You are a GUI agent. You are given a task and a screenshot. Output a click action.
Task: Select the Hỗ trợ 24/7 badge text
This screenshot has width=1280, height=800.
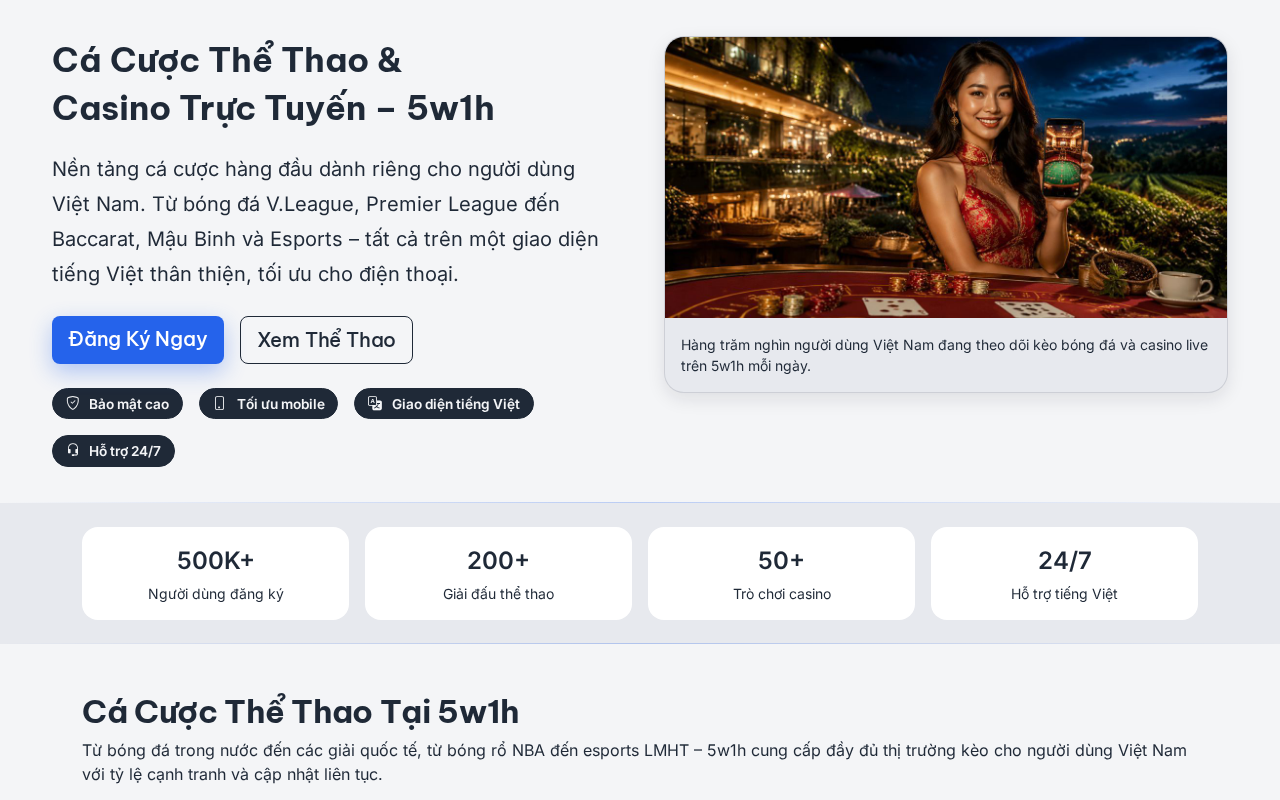tap(125, 451)
